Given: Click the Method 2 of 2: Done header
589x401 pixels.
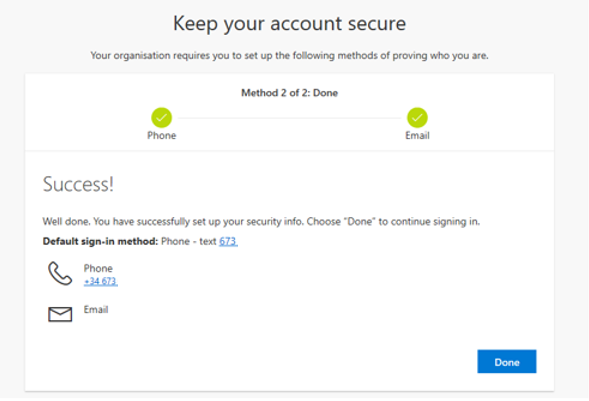Looking at the screenshot, I should [x=289, y=93].
